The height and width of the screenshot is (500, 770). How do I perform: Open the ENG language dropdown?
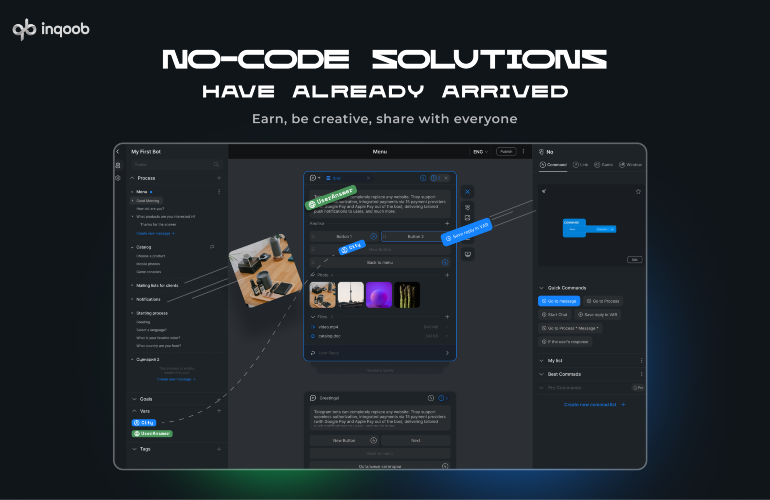[x=480, y=152]
